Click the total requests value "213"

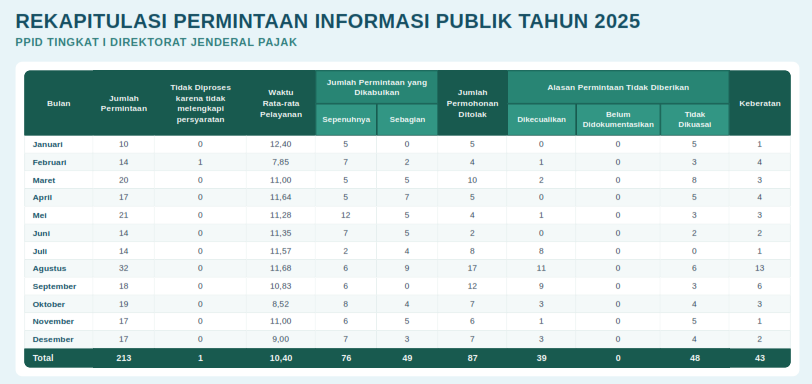coord(124,358)
